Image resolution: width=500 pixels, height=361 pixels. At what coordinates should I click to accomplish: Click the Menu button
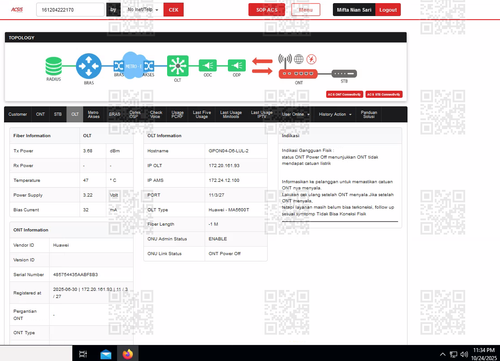click(306, 10)
